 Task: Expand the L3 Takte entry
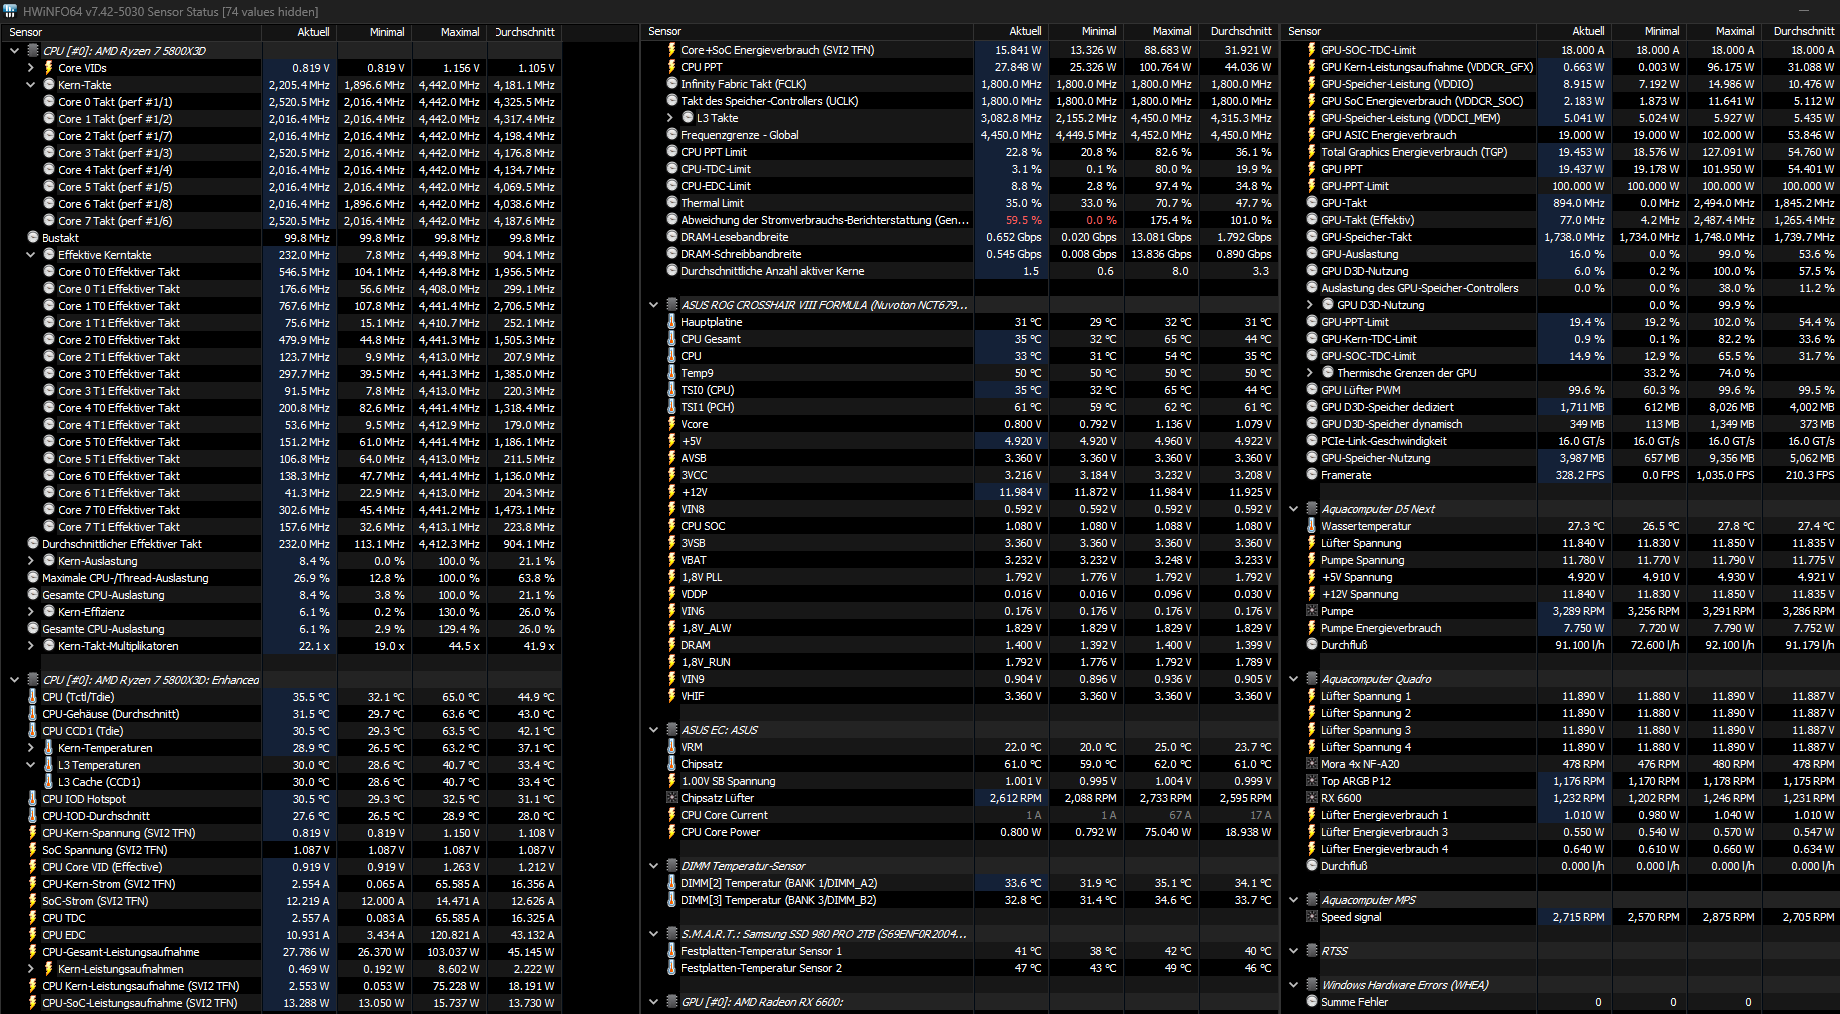click(670, 118)
